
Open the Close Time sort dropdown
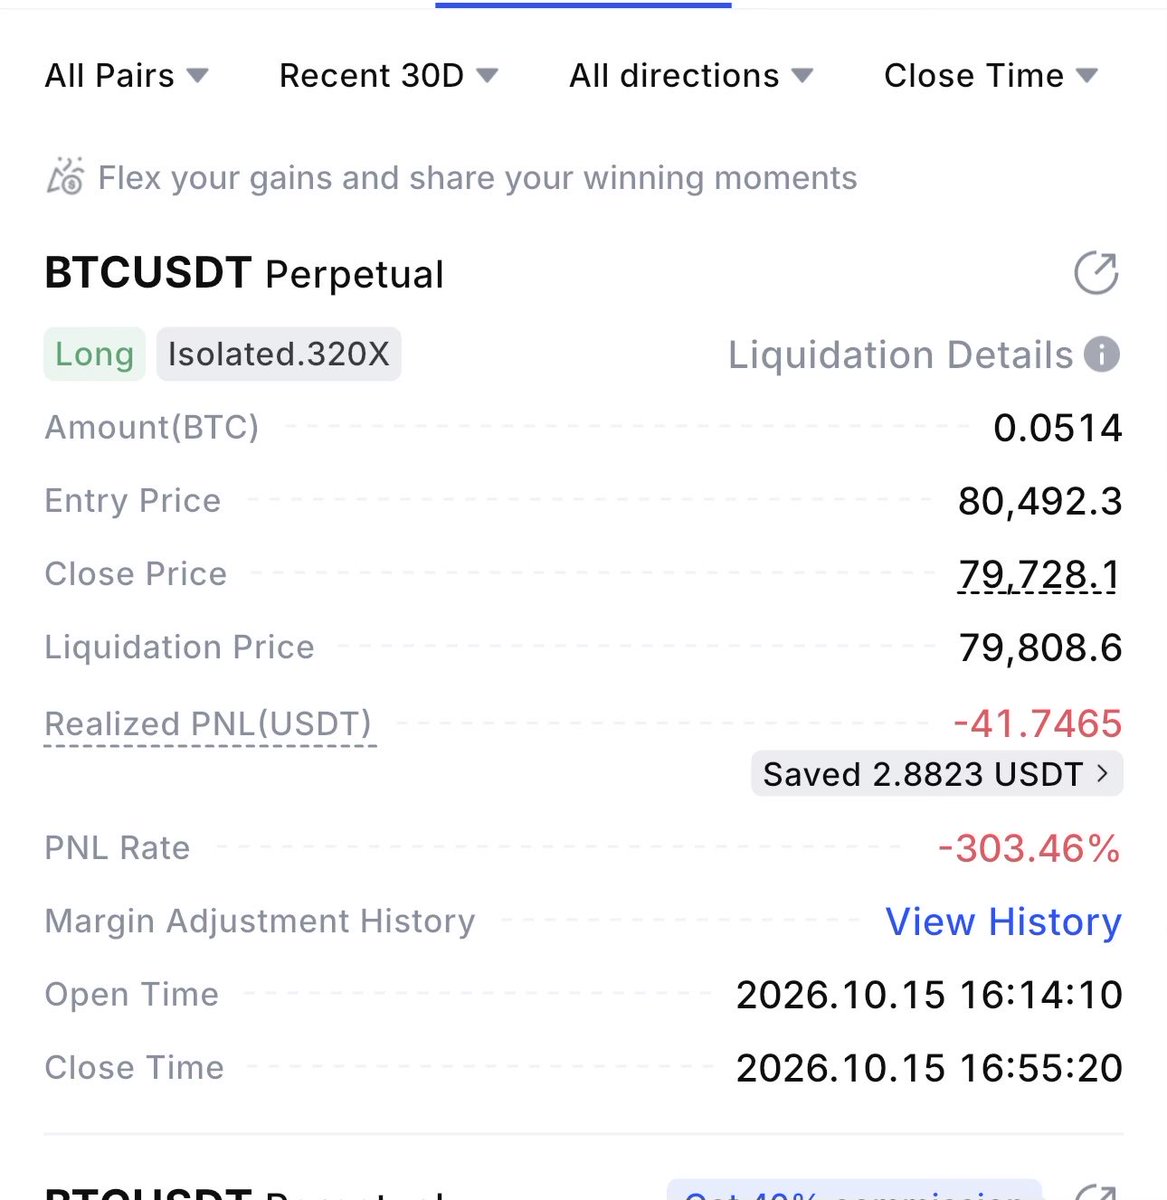[x=991, y=75]
